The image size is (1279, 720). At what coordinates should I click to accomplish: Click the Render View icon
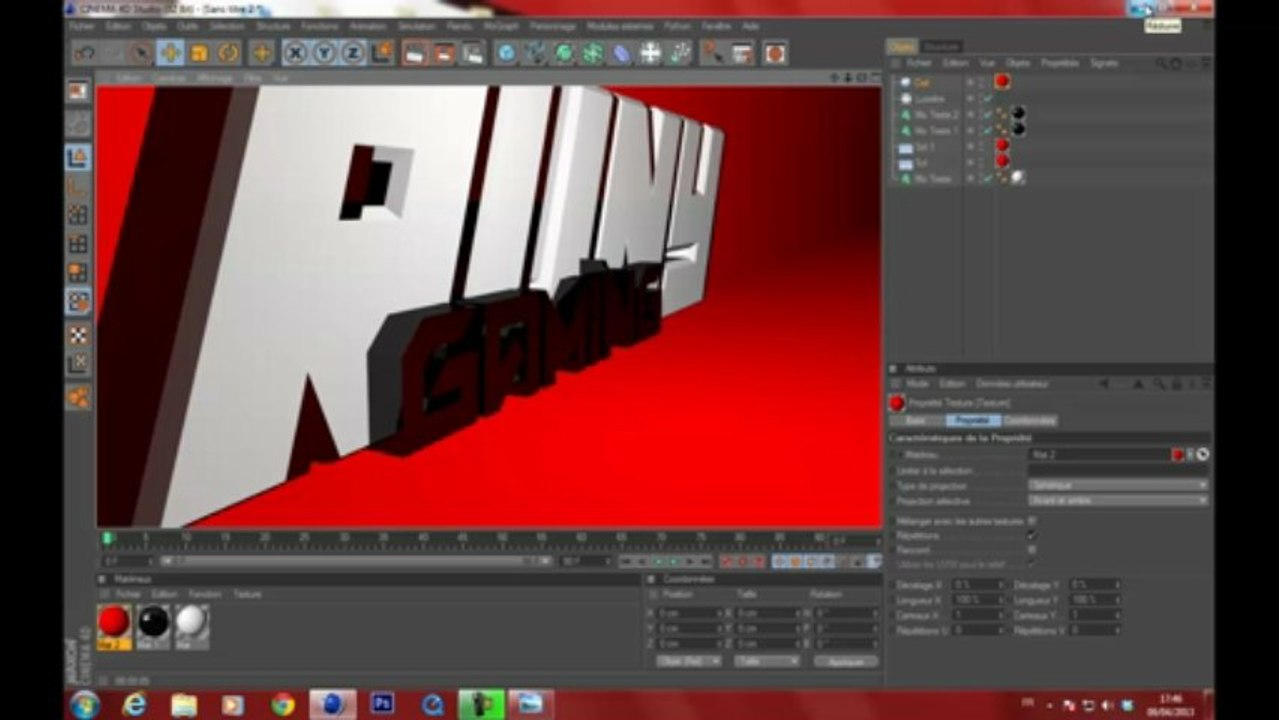[x=415, y=53]
